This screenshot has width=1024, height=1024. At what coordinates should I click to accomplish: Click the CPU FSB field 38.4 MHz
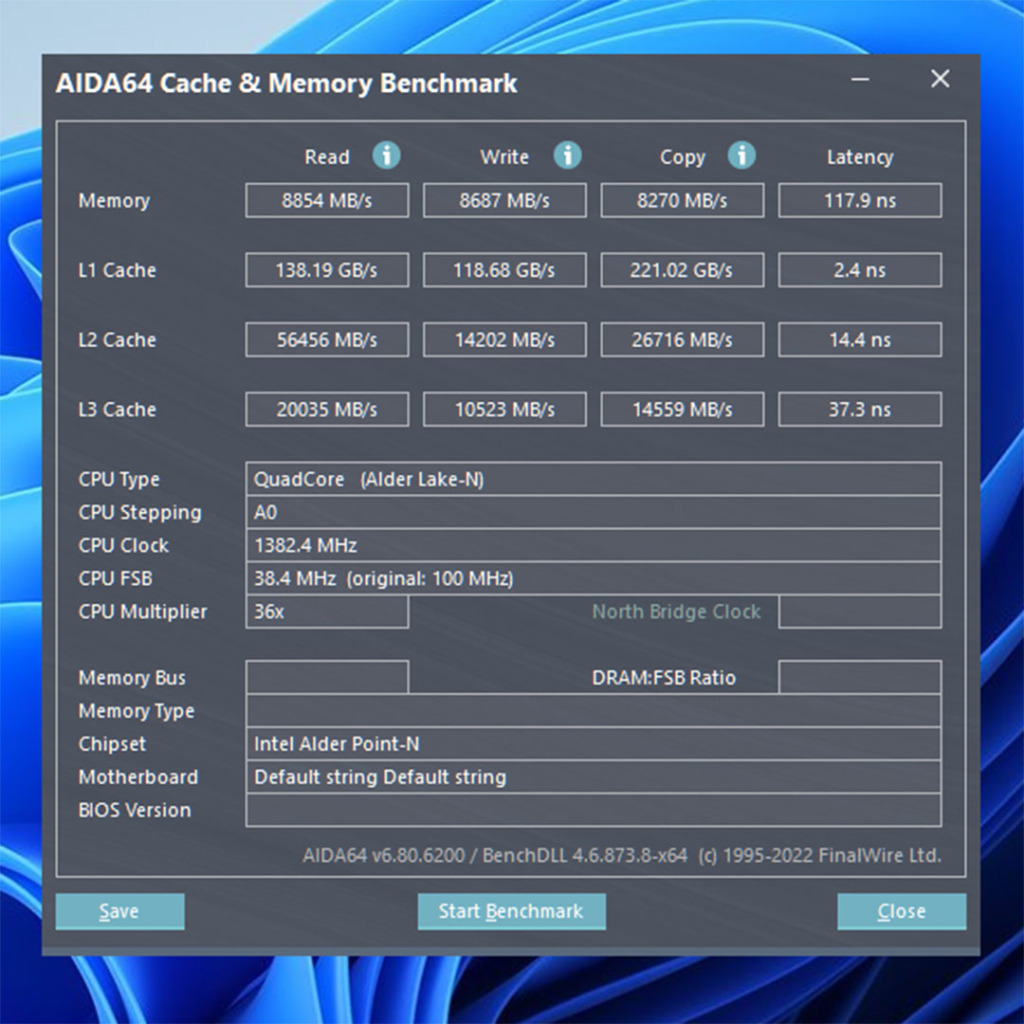[x=594, y=579]
